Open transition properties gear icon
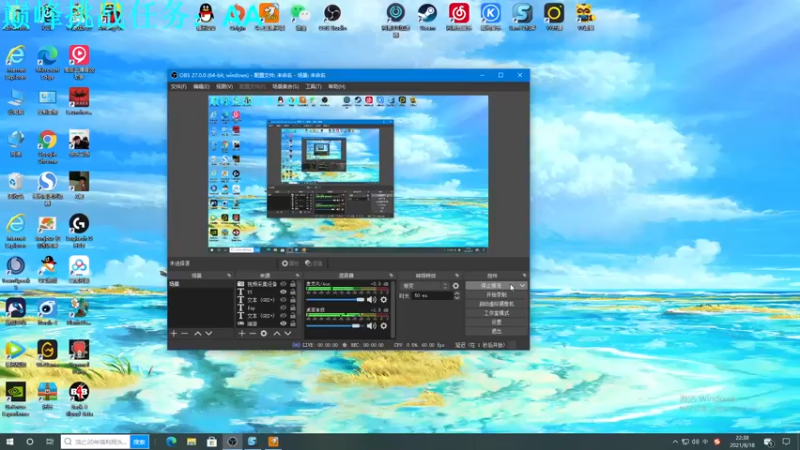Image resolution: width=800 pixels, height=450 pixels. pos(456,286)
